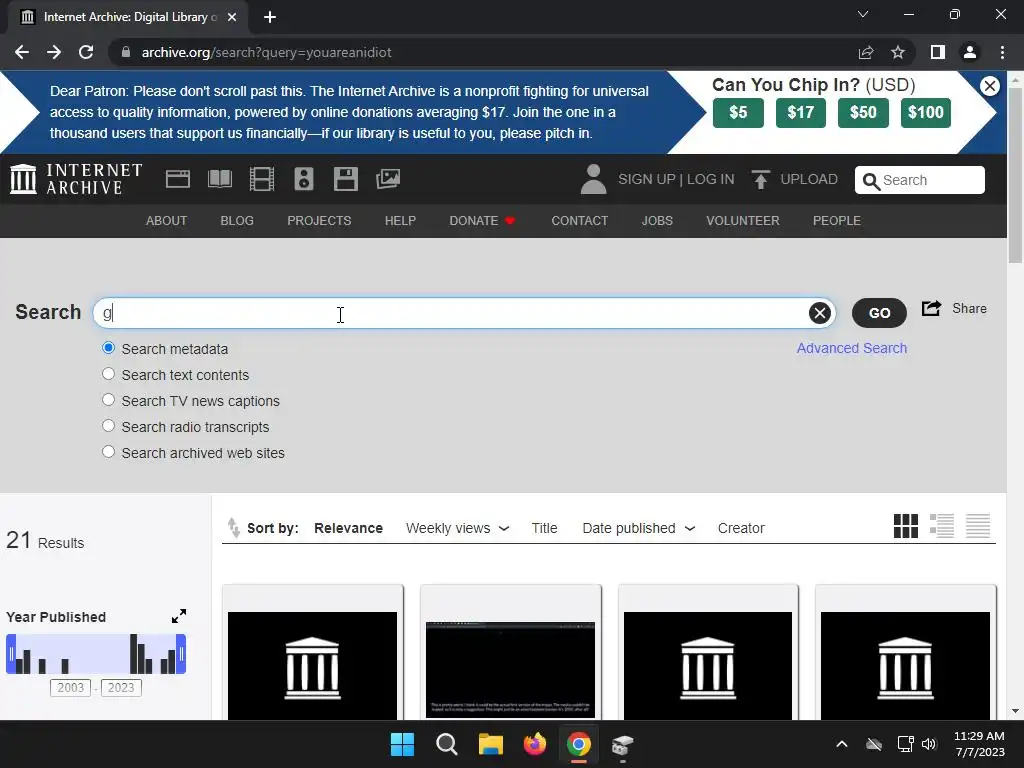
Task: Click the user avatar icon
Action: (593, 179)
